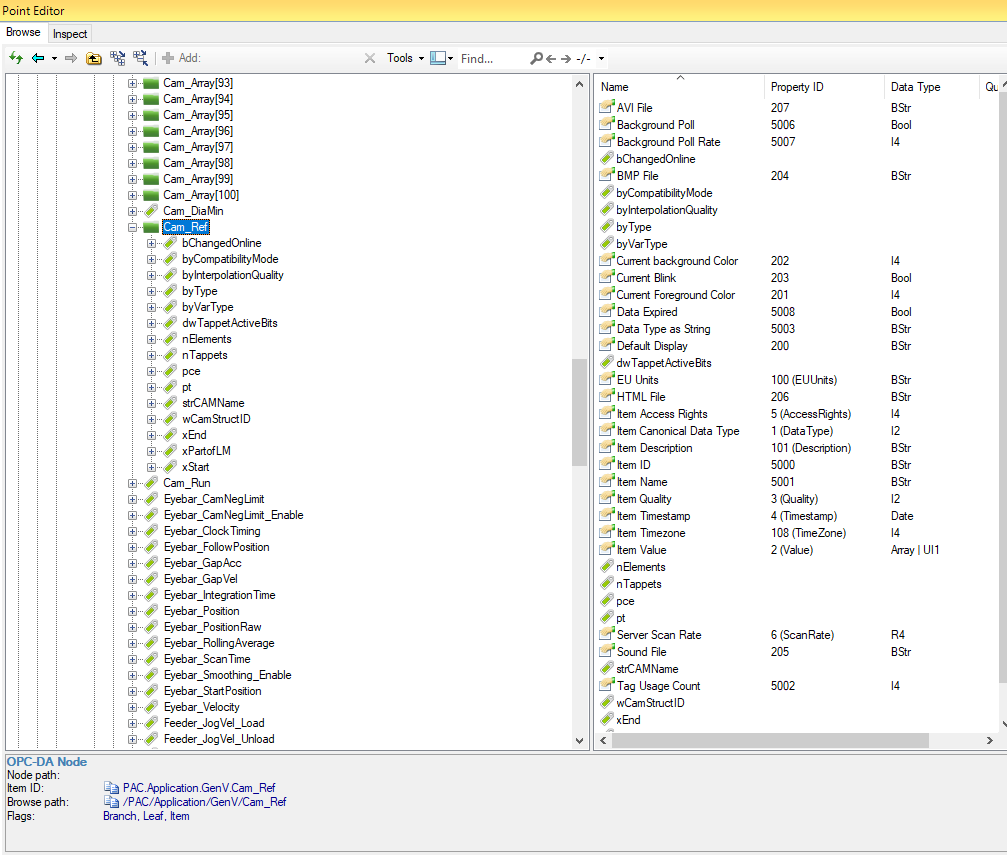Click the /PAC/Application/GenV/Cam_Ref browse path link
1007x855 pixels.
(x=204, y=802)
